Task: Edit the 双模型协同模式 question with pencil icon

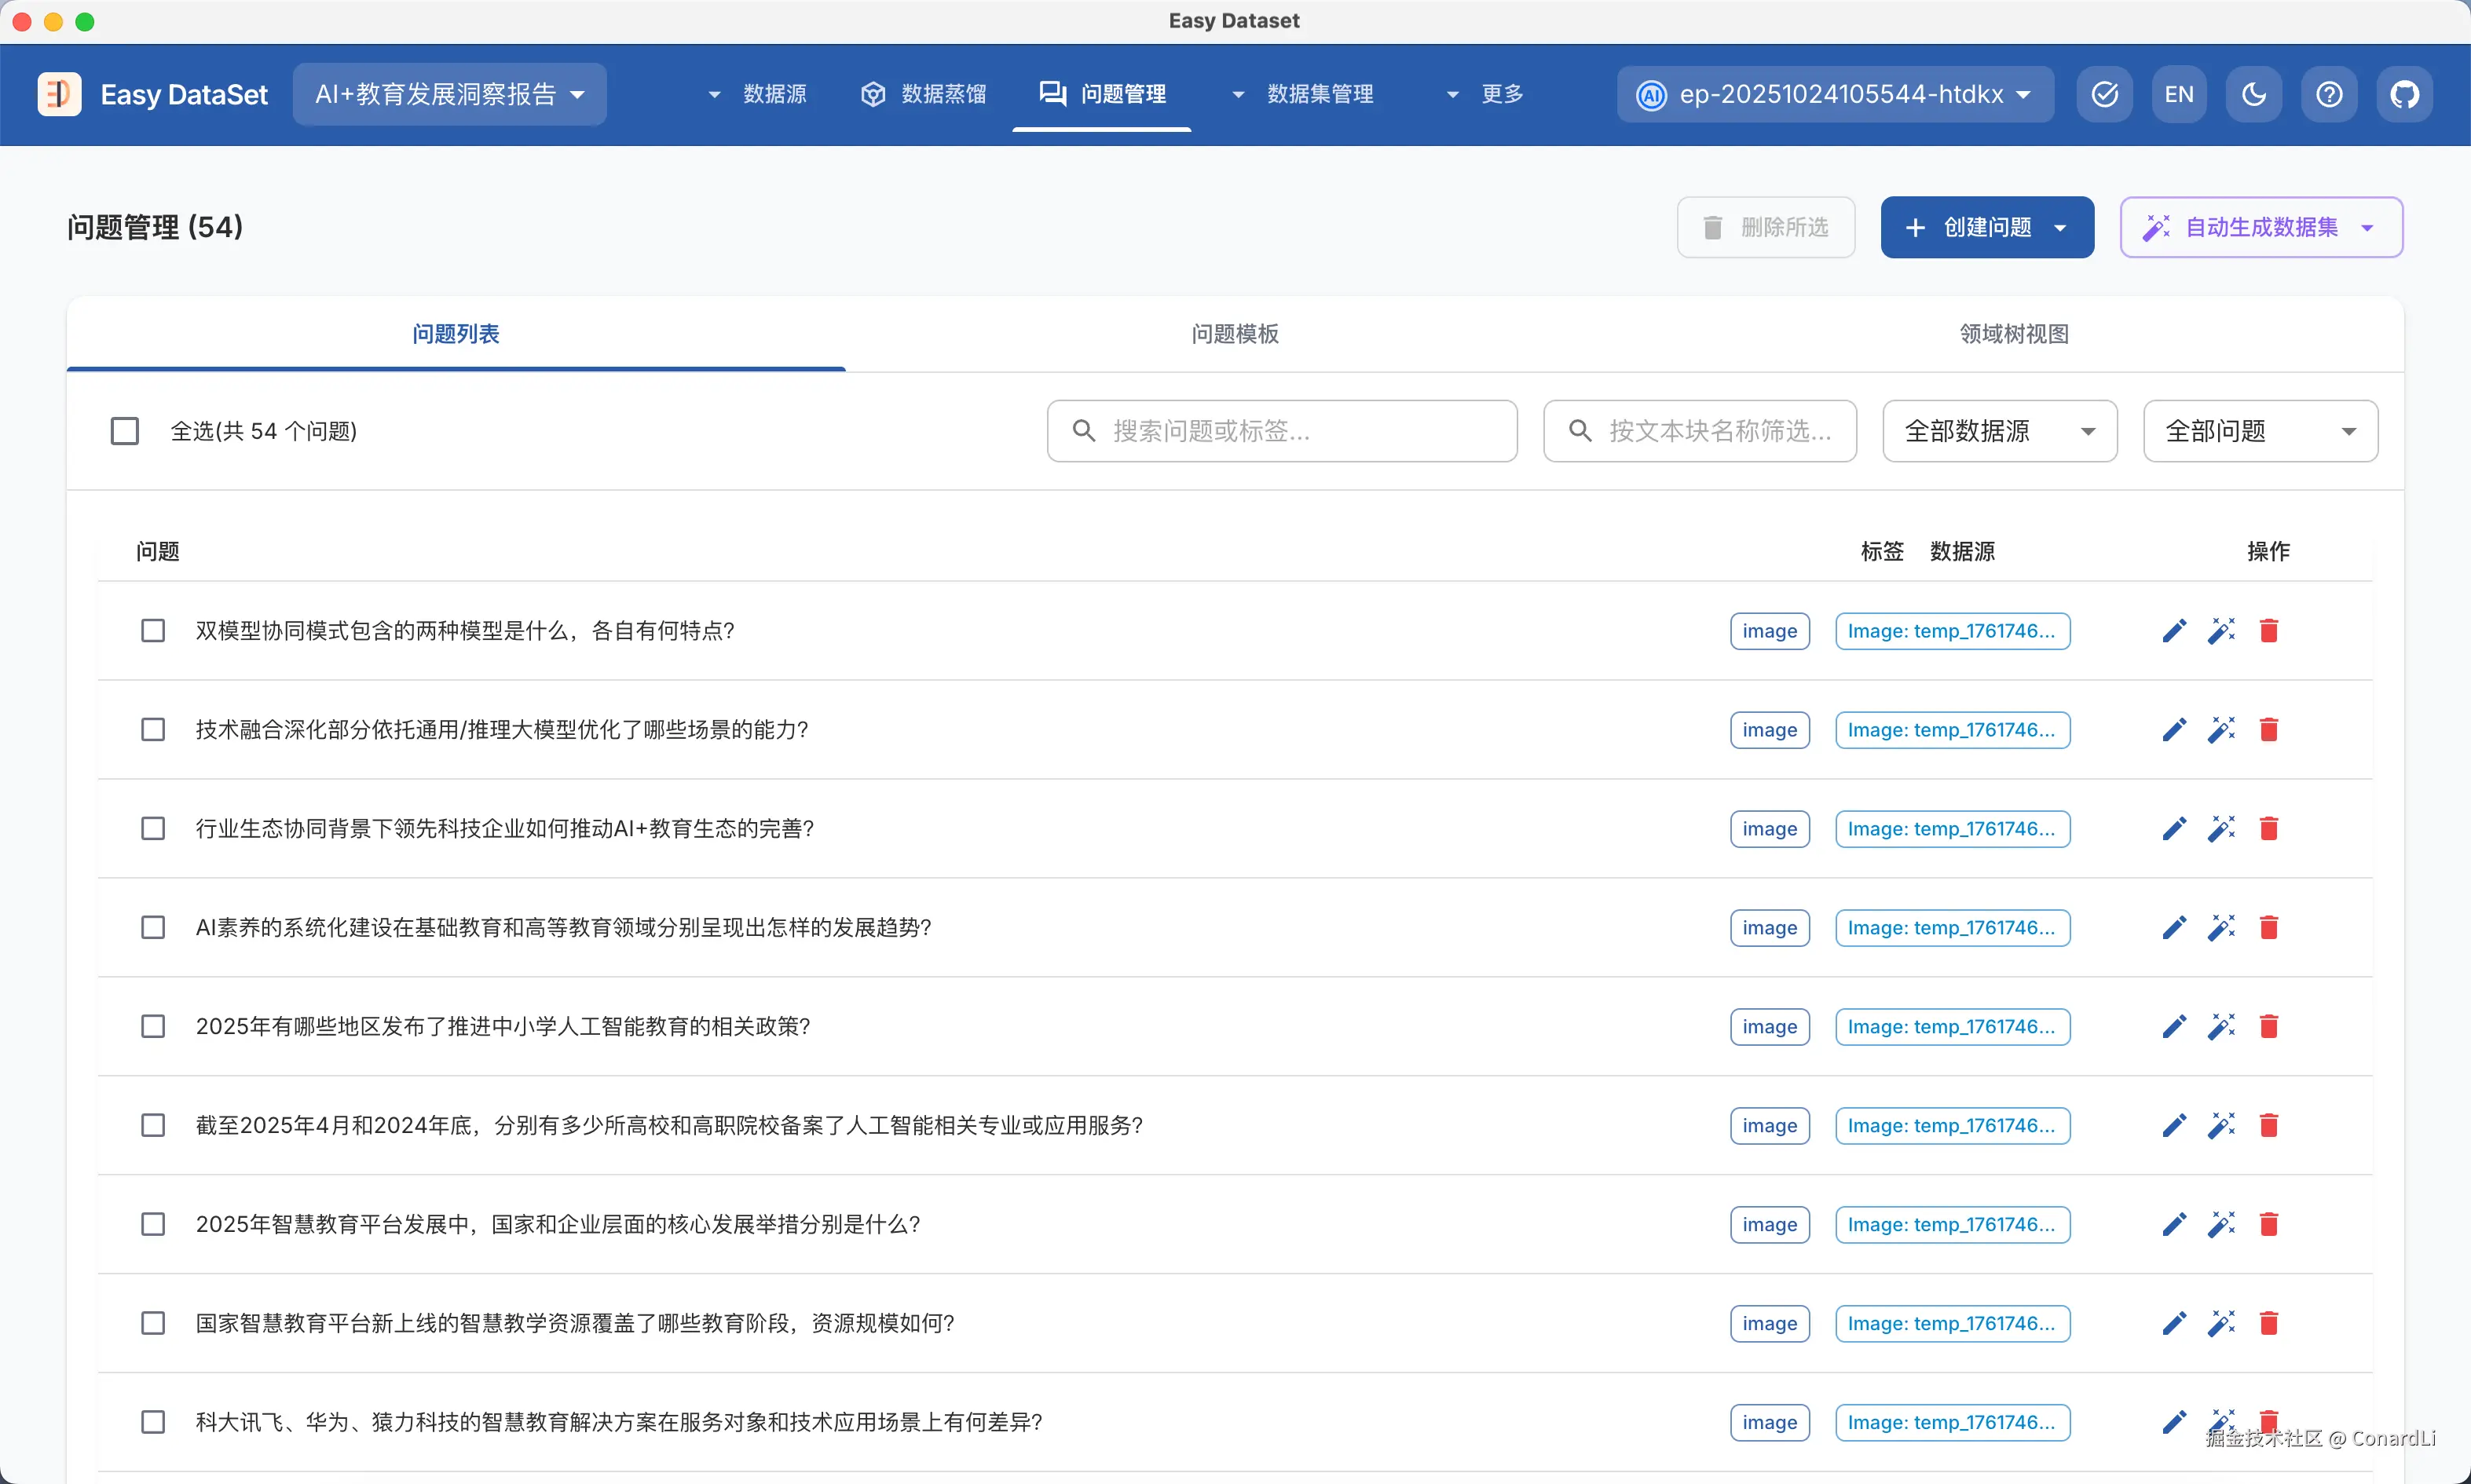Action: [x=2173, y=631]
